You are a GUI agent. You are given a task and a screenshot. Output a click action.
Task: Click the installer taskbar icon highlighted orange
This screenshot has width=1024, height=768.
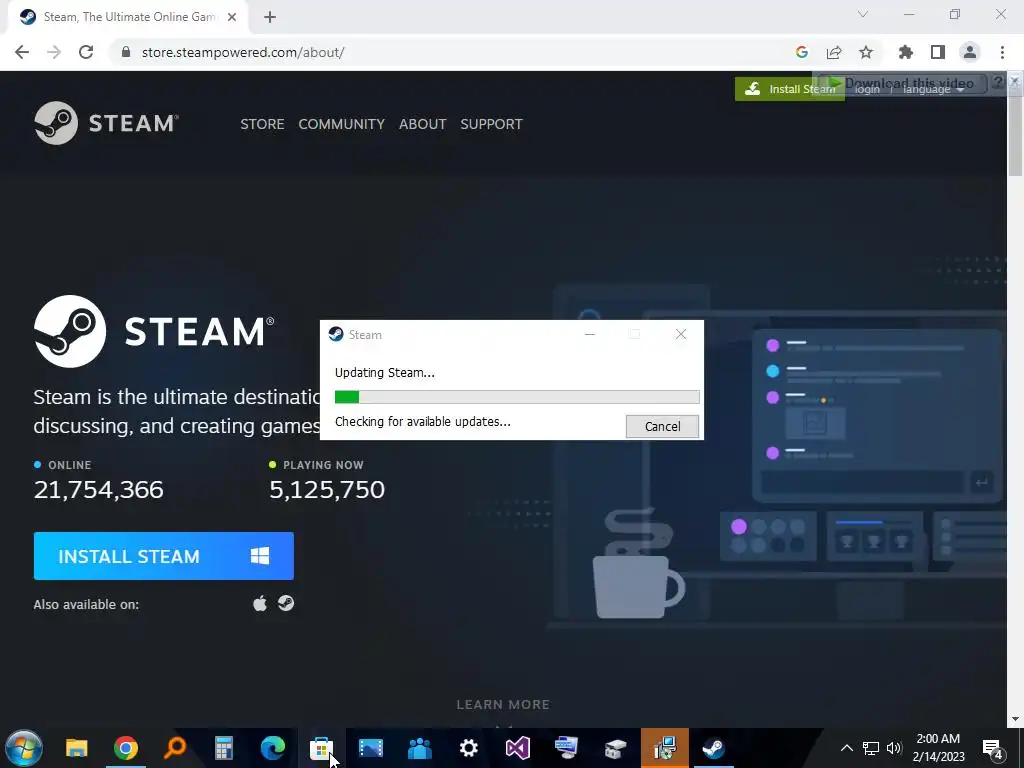click(x=664, y=748)
